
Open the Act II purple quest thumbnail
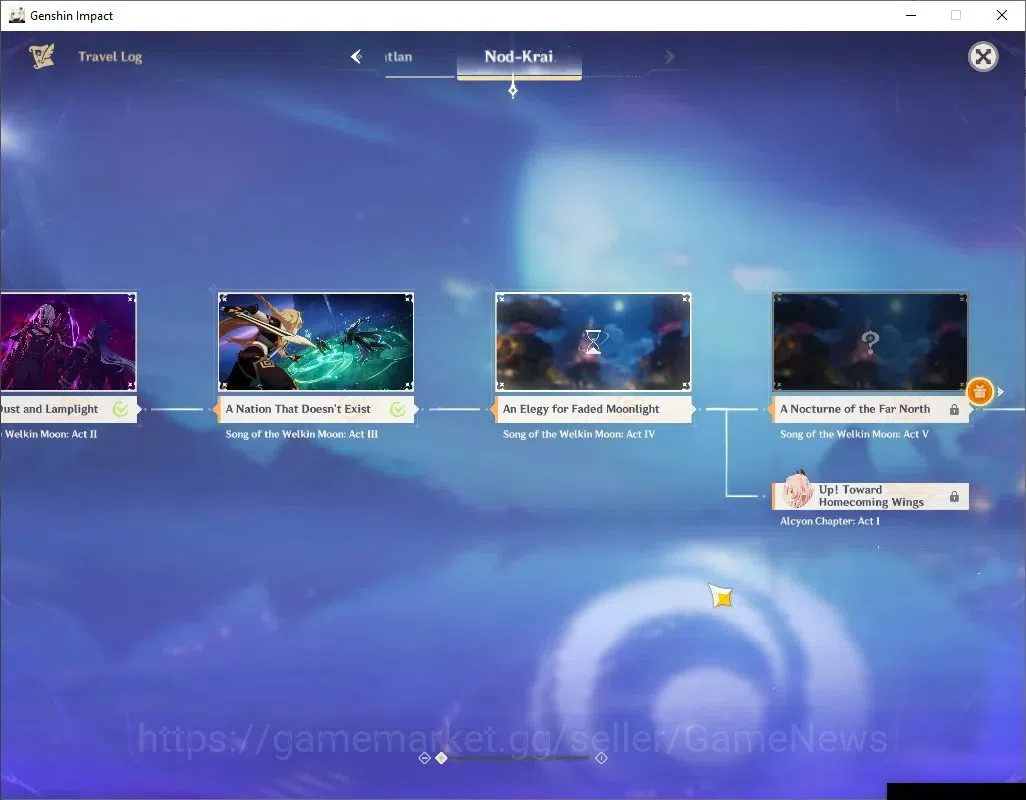pos(68,341)
